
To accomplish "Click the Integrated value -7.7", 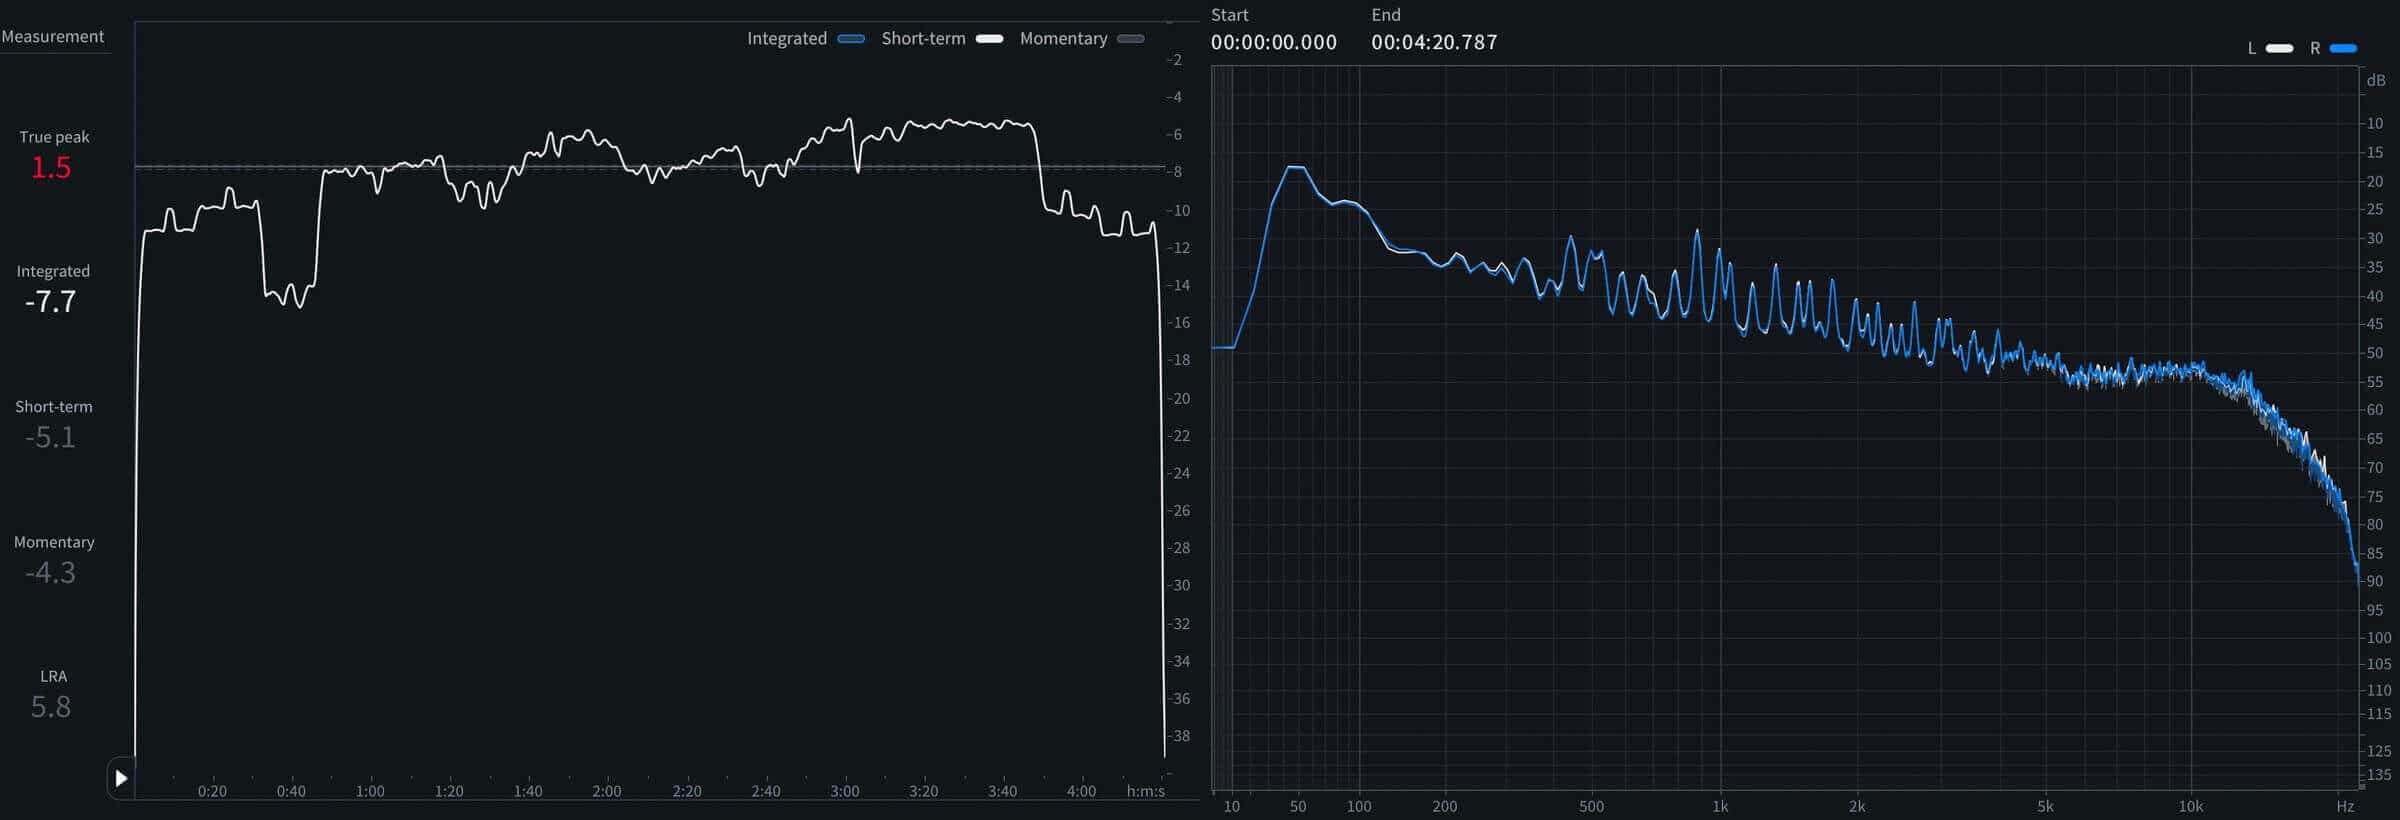I will click(x=50, y=302).
